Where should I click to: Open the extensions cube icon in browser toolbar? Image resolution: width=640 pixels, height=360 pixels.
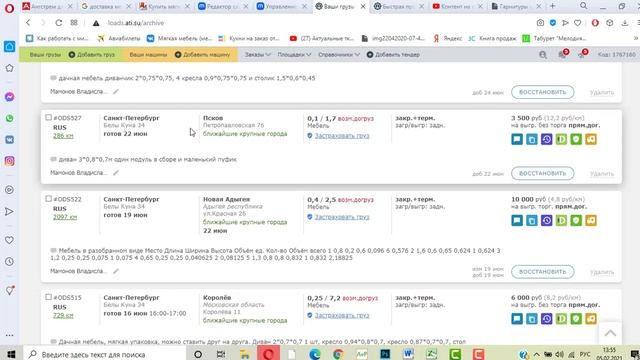coord(609,23)
